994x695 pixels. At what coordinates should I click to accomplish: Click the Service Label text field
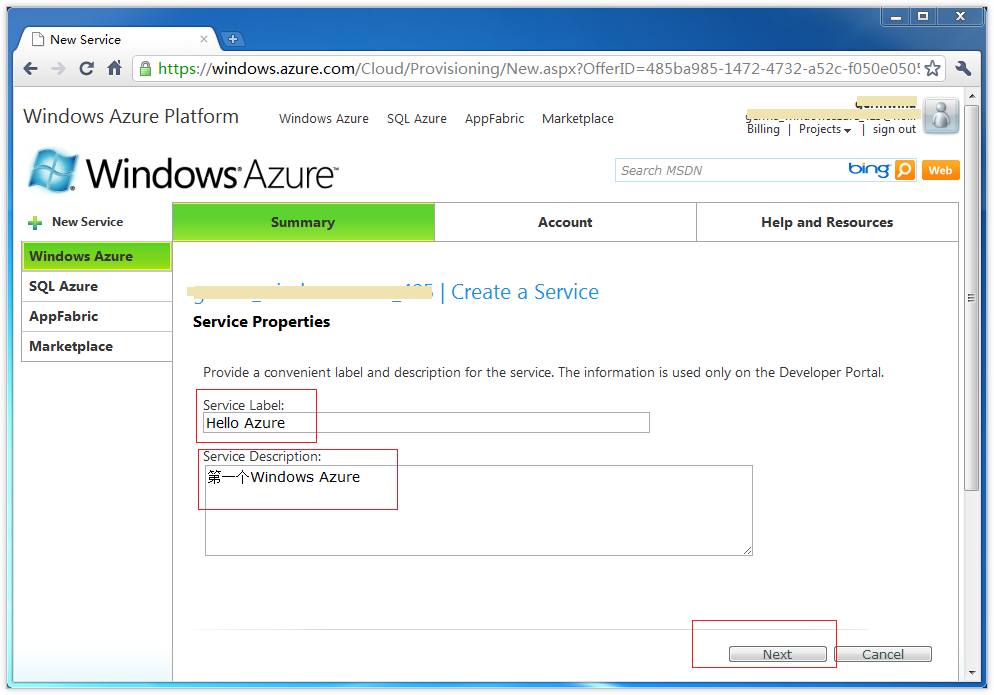pos(426,423)
